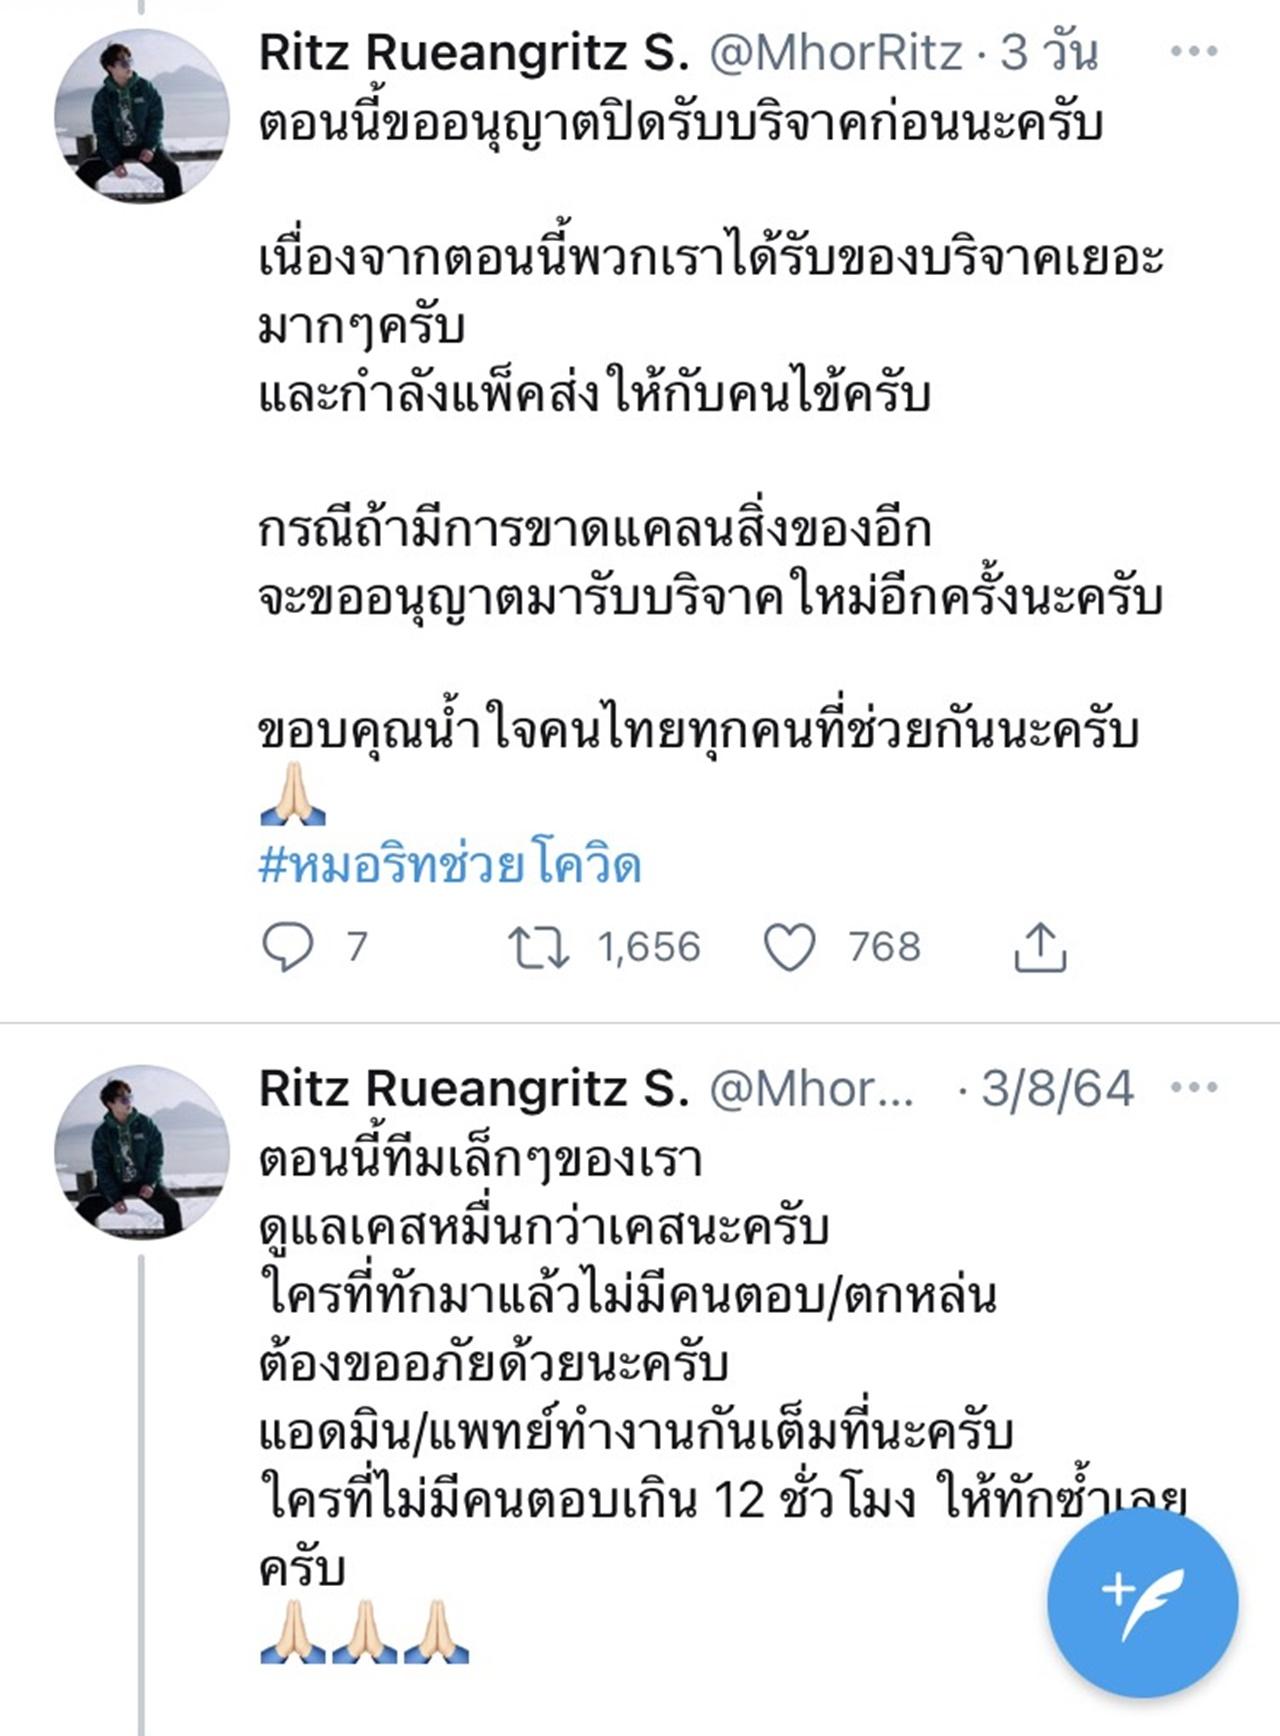Click the @MhorRitz handle
Viewport: 1280px width, 1736px height.
836,52
